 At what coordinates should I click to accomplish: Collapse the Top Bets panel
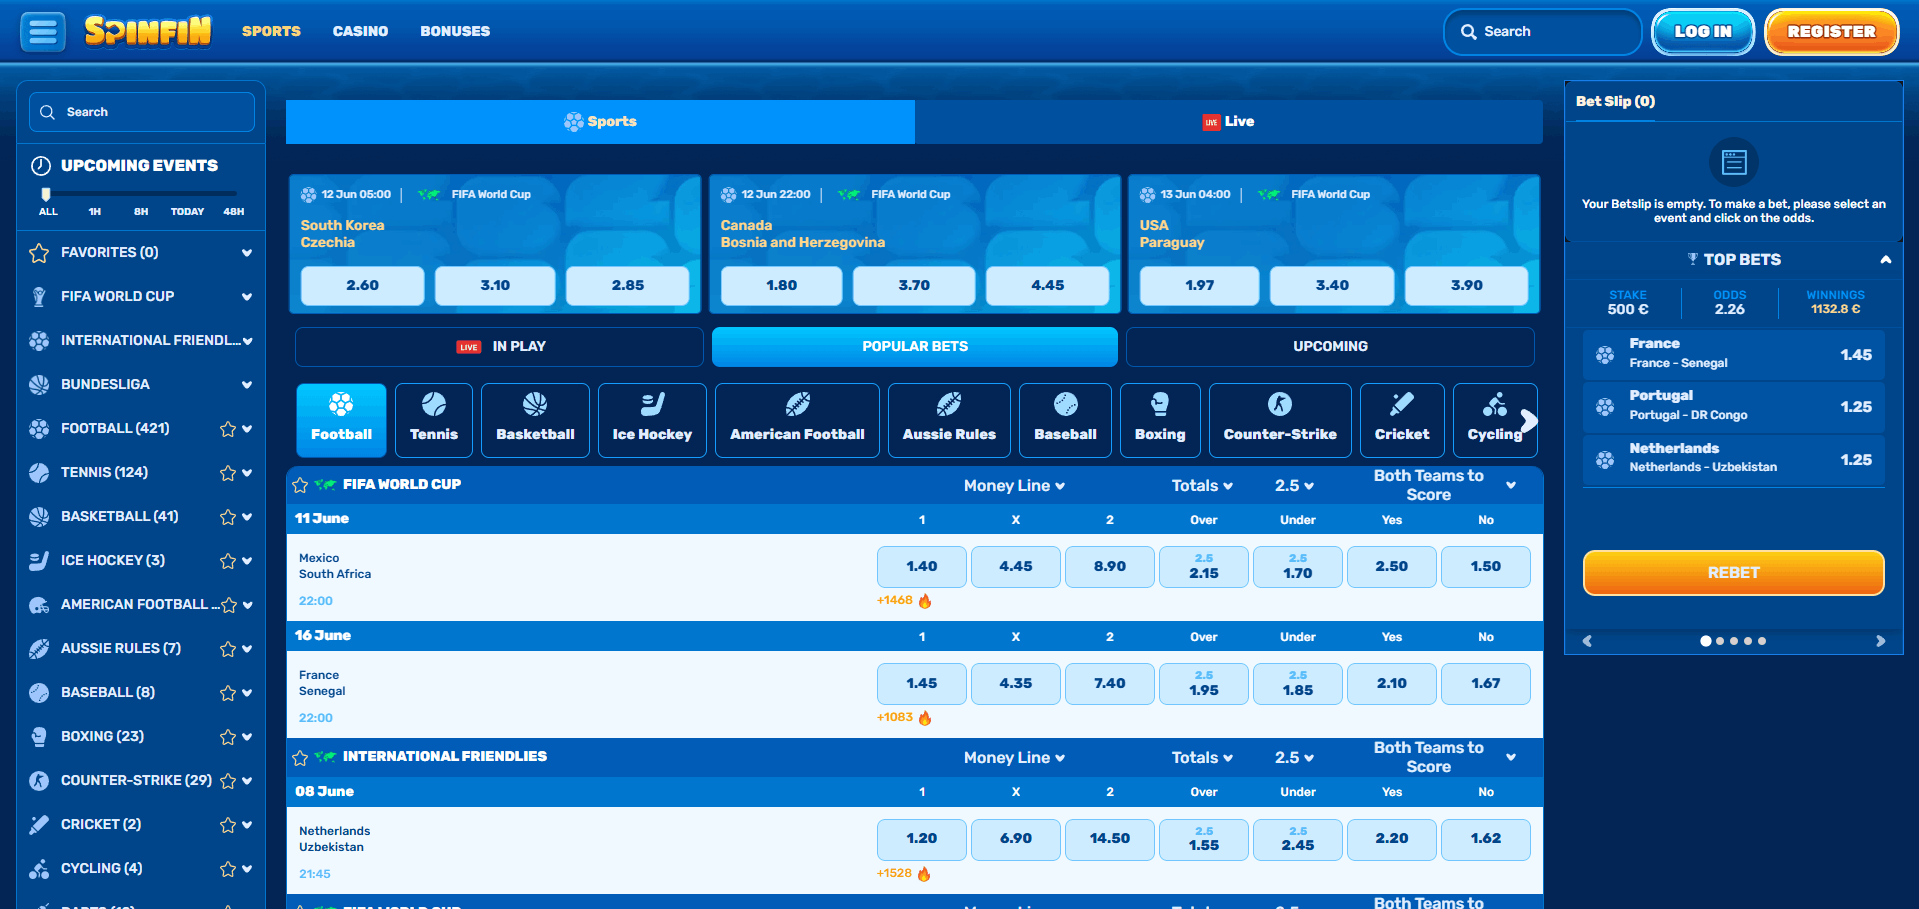tap(1886, 260)
